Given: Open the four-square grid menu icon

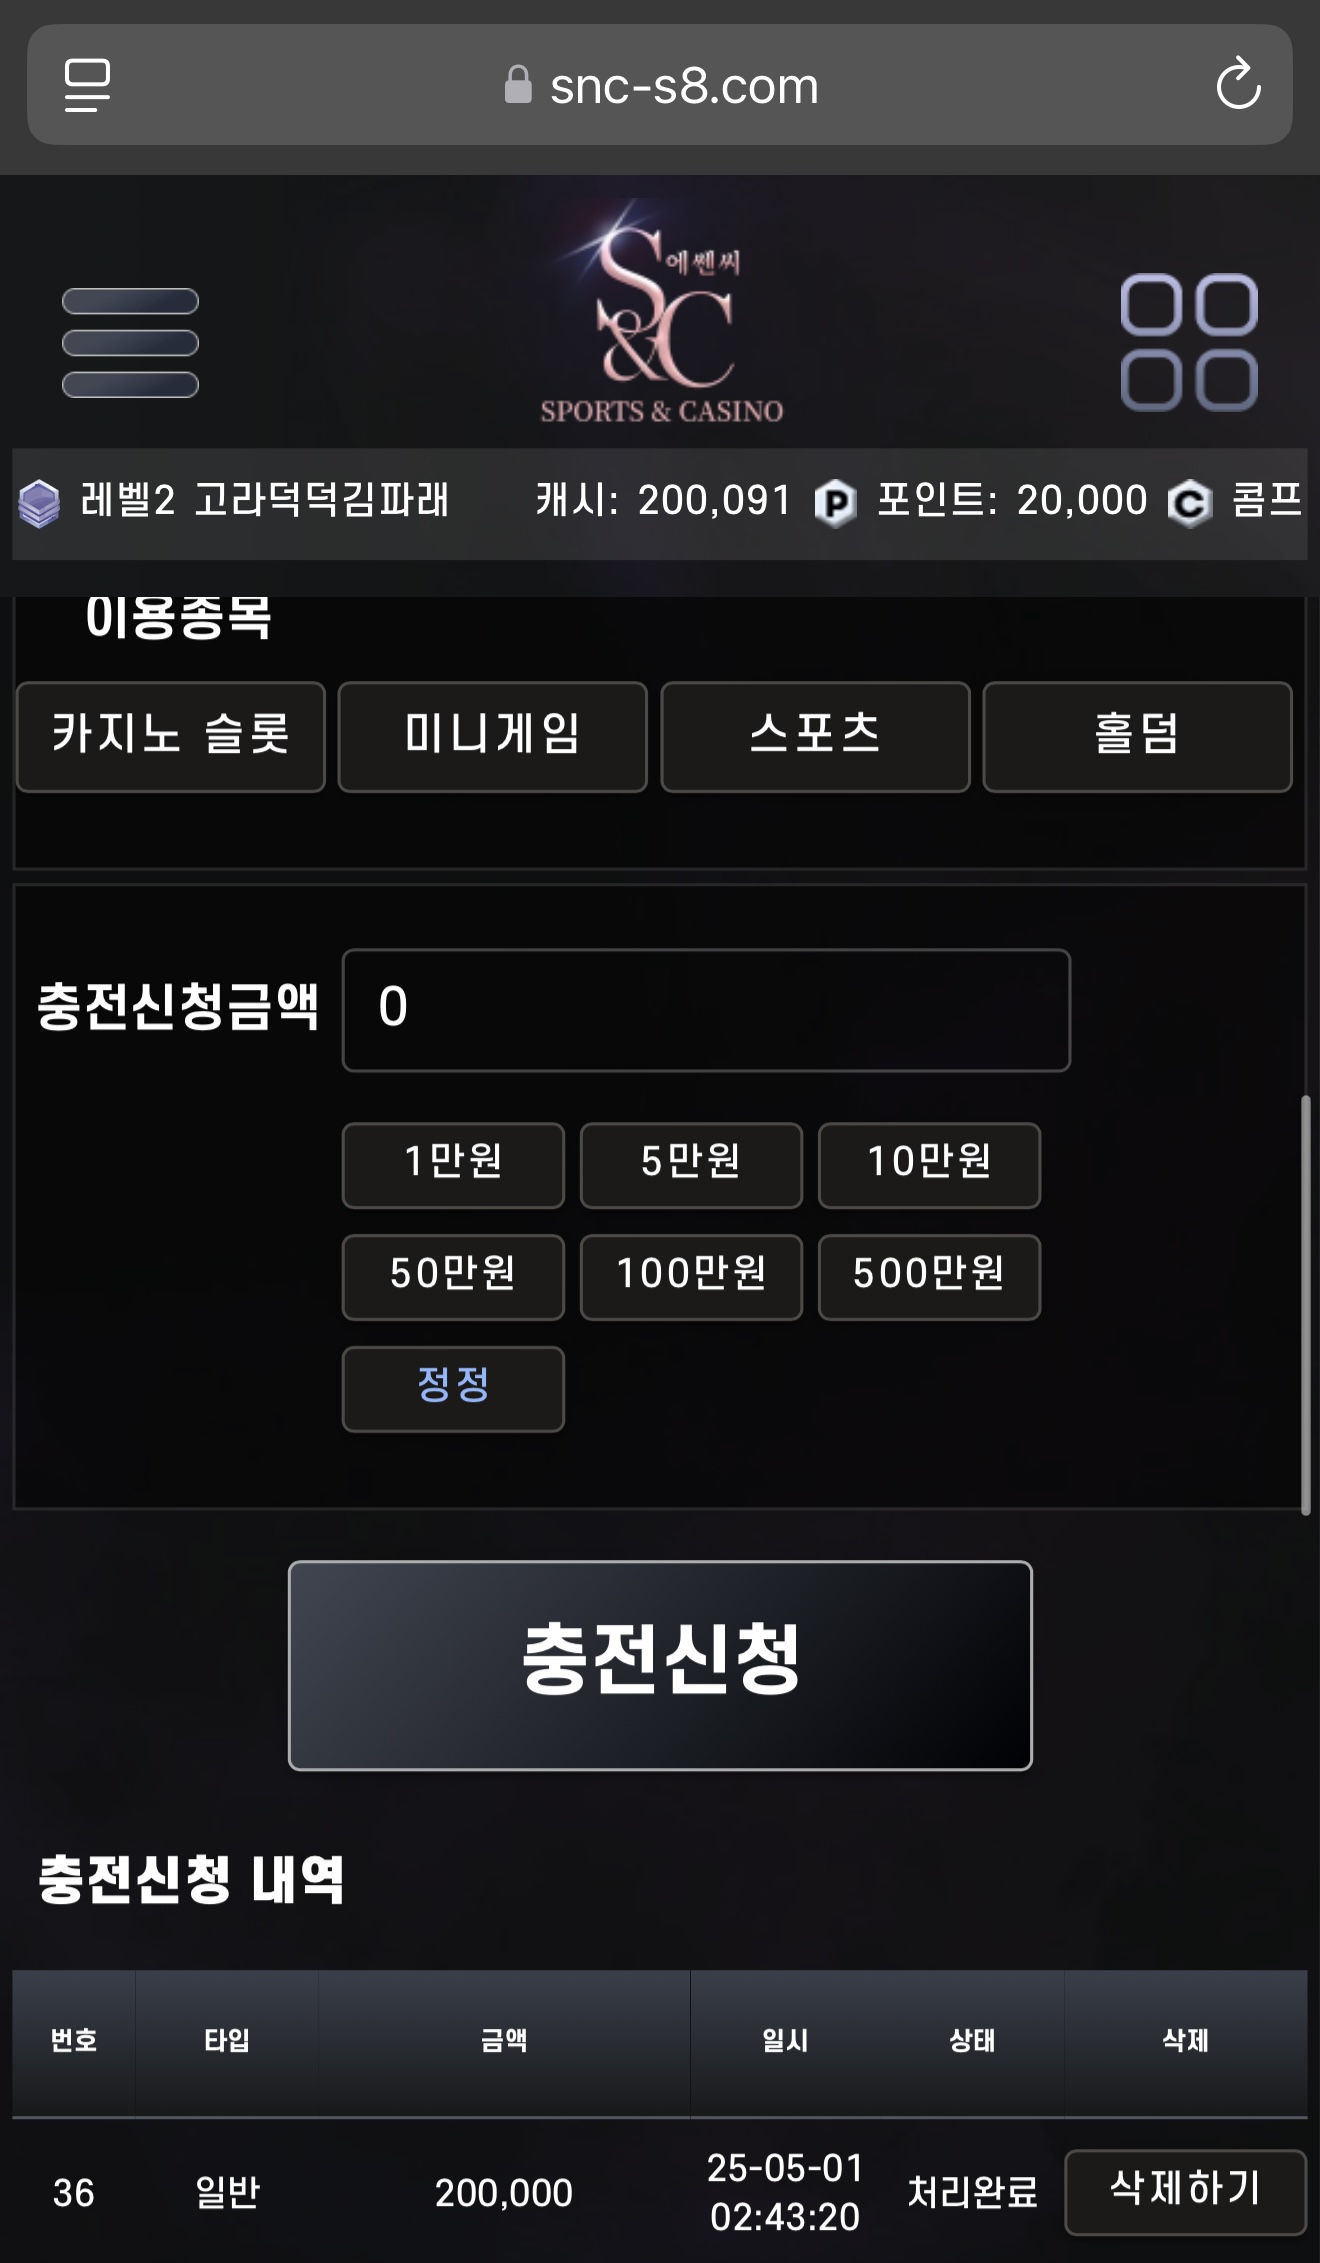Looking at the screenshot, I should click(x=1189, y=342).
